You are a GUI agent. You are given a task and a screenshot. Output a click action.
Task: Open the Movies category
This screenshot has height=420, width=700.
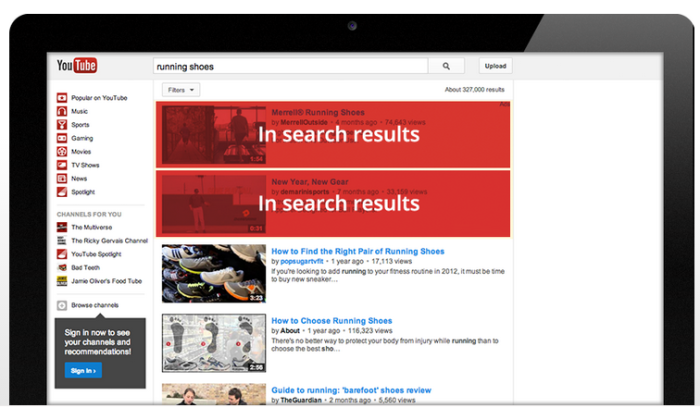click(x=81, y=151)
